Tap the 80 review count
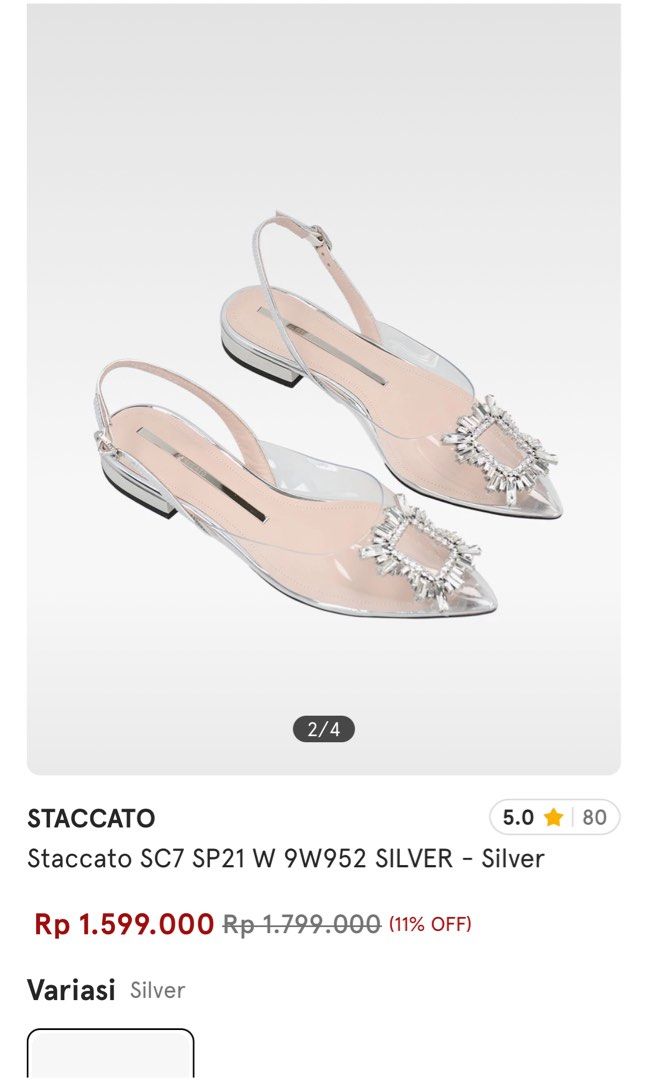The height and width of the screenshot is (1080, 648). click(593, 817)
